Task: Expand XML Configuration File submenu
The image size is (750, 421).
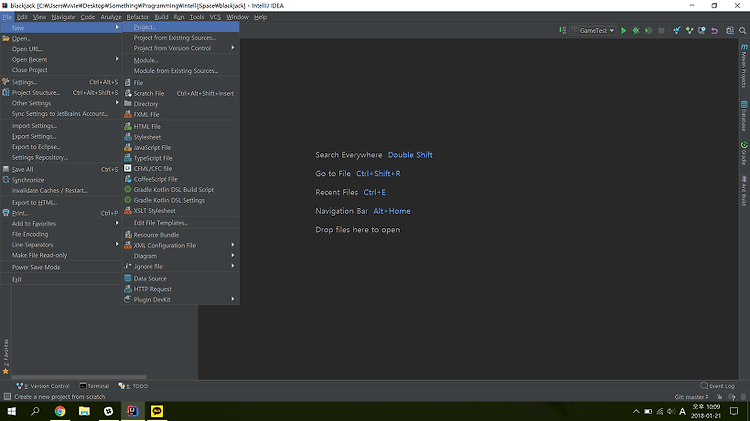Action: [x=181, y=245]
